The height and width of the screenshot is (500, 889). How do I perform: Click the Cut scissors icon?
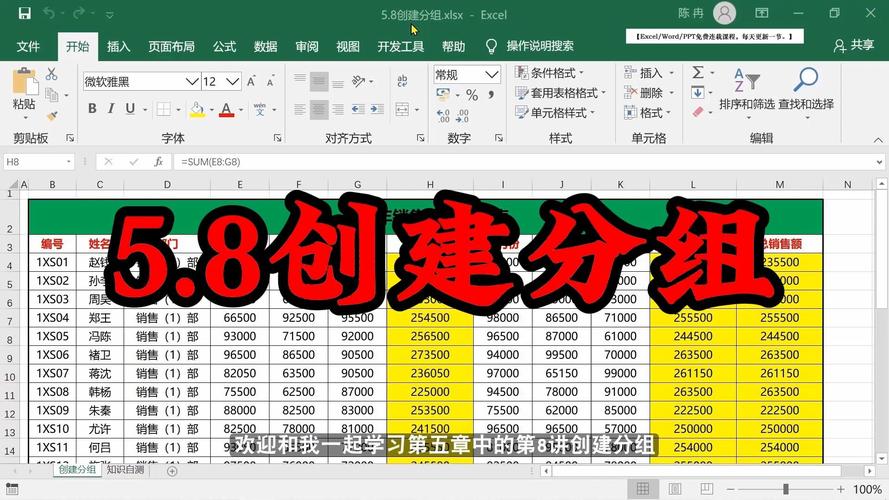tap(52, 74)
